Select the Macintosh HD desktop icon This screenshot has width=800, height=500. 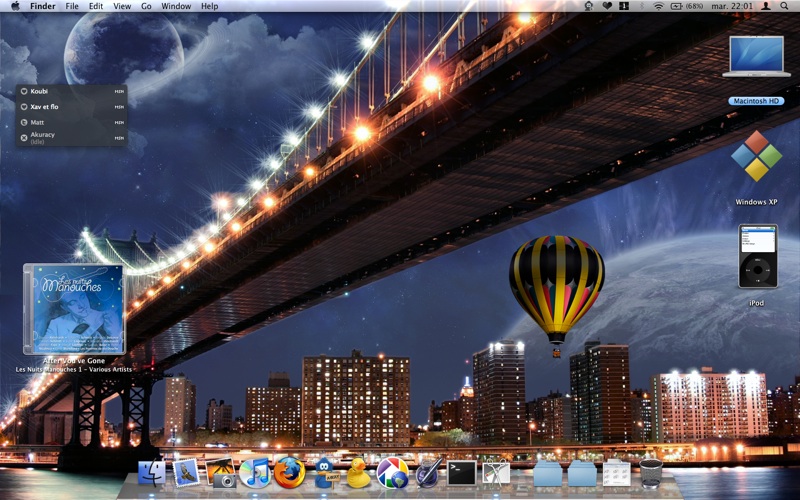click(x=756, y=70)
